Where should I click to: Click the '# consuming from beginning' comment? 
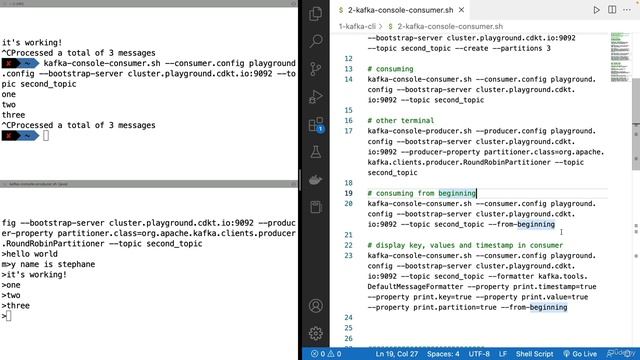[422, 193]
